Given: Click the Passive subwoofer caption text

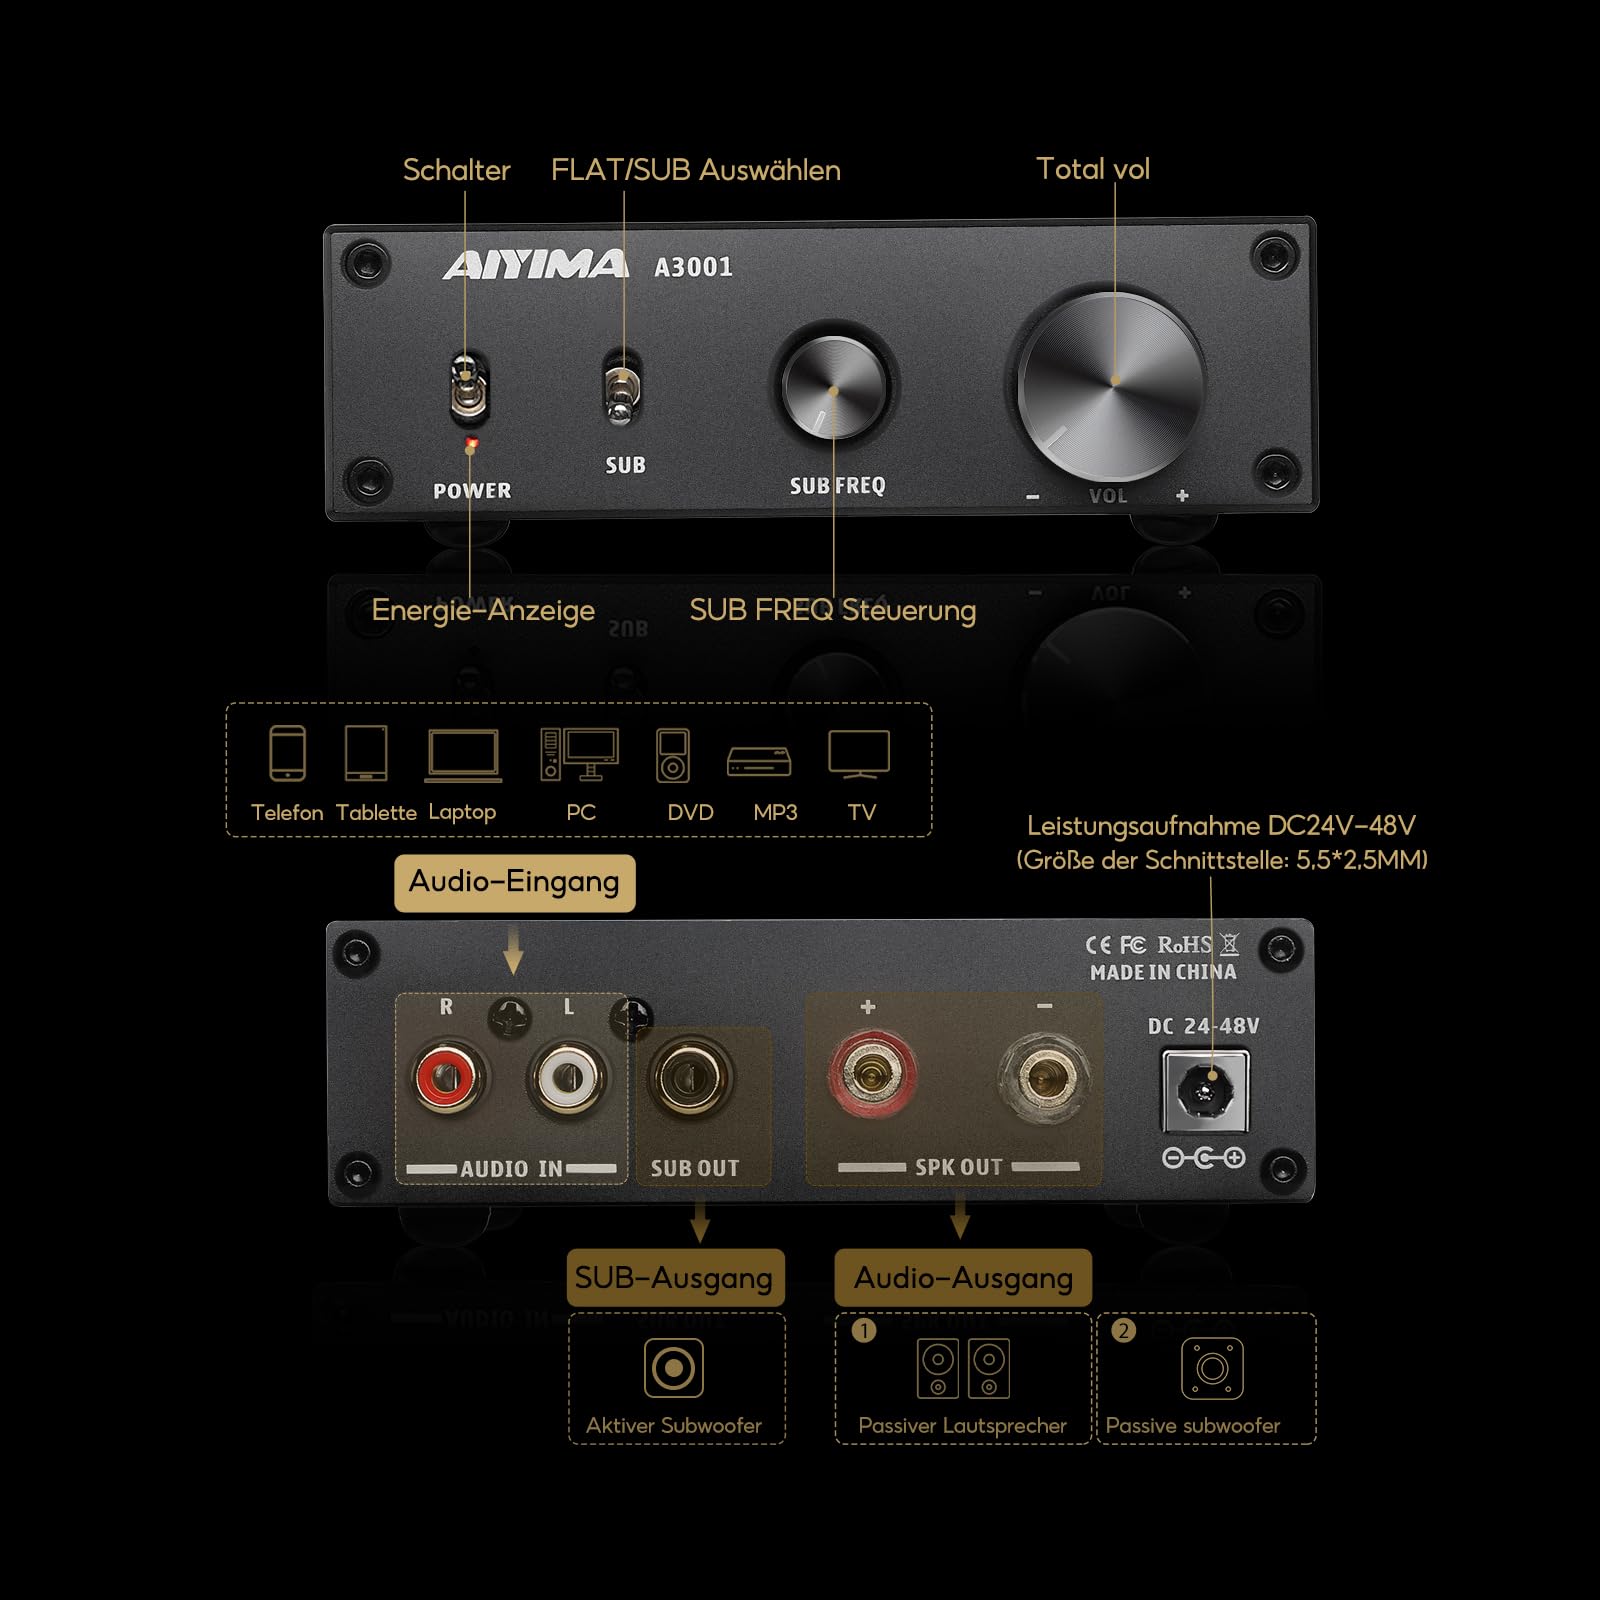Looking at the screenshot, I should point(1193,1426).
